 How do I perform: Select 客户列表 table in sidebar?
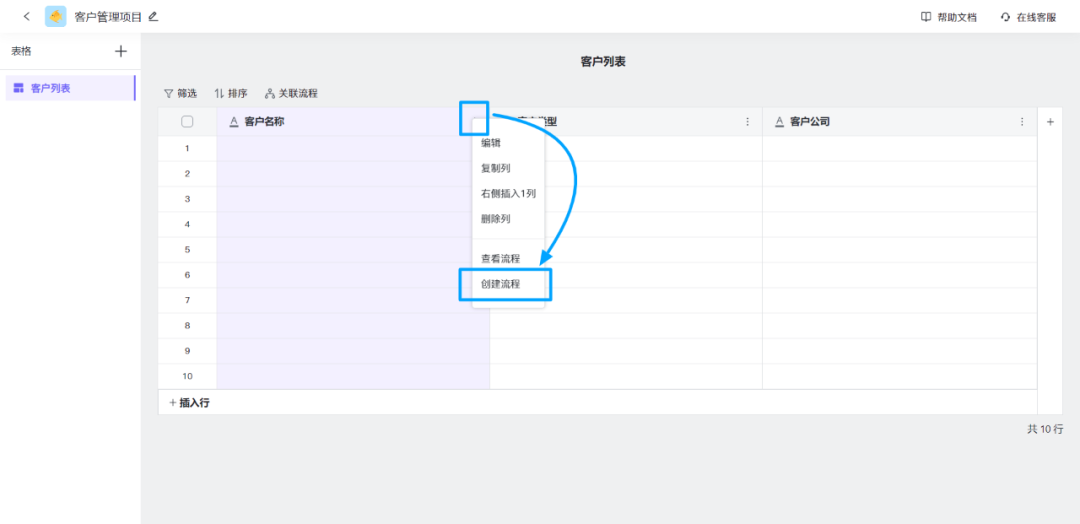(x=51, y=88)
